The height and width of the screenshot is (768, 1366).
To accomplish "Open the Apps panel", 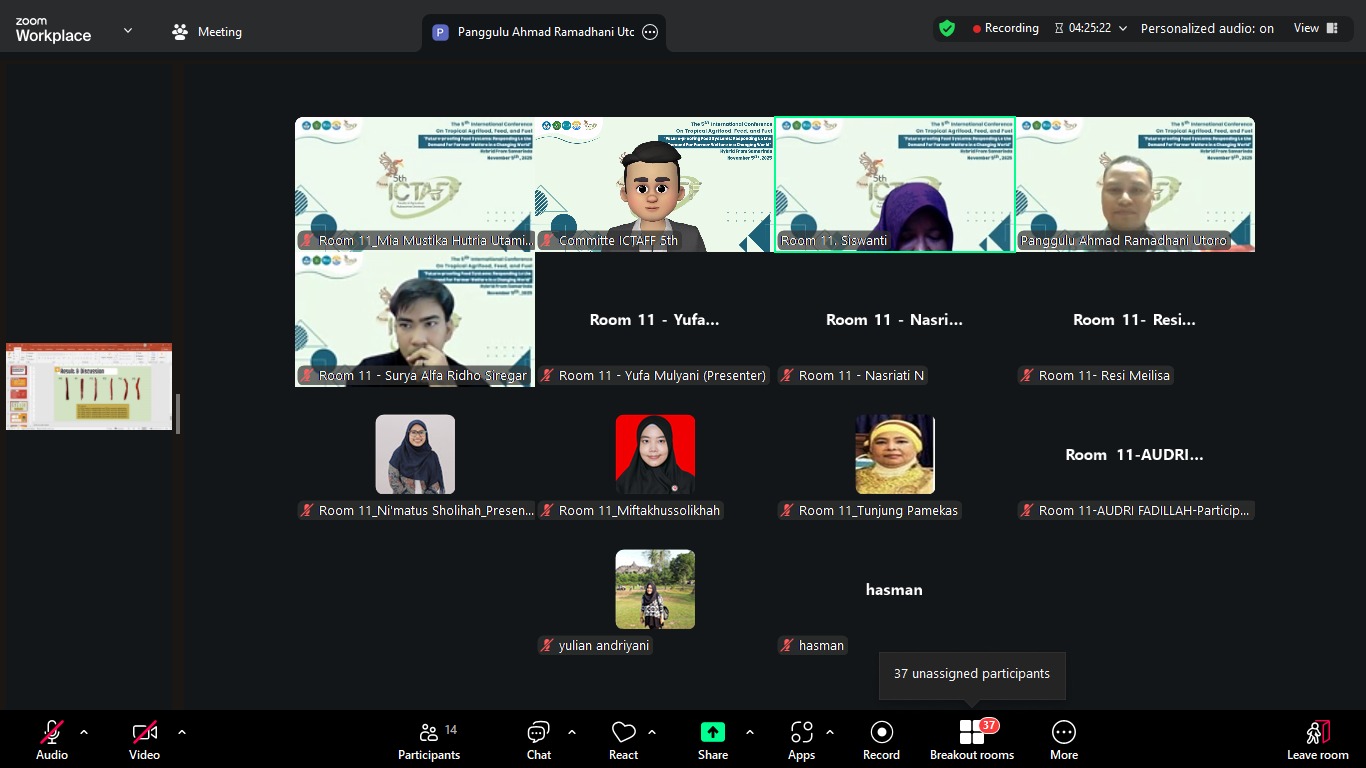I will point(801,740).
